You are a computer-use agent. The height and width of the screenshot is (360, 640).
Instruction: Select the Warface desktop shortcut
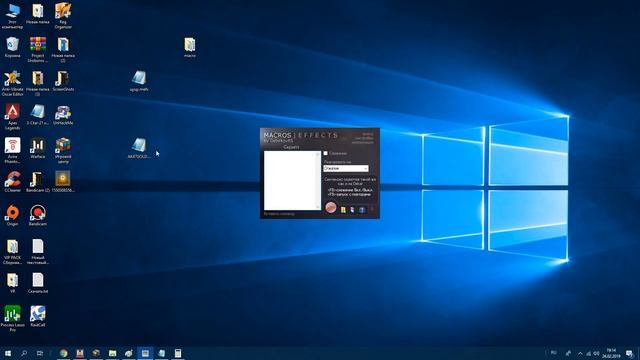(38, 148)
